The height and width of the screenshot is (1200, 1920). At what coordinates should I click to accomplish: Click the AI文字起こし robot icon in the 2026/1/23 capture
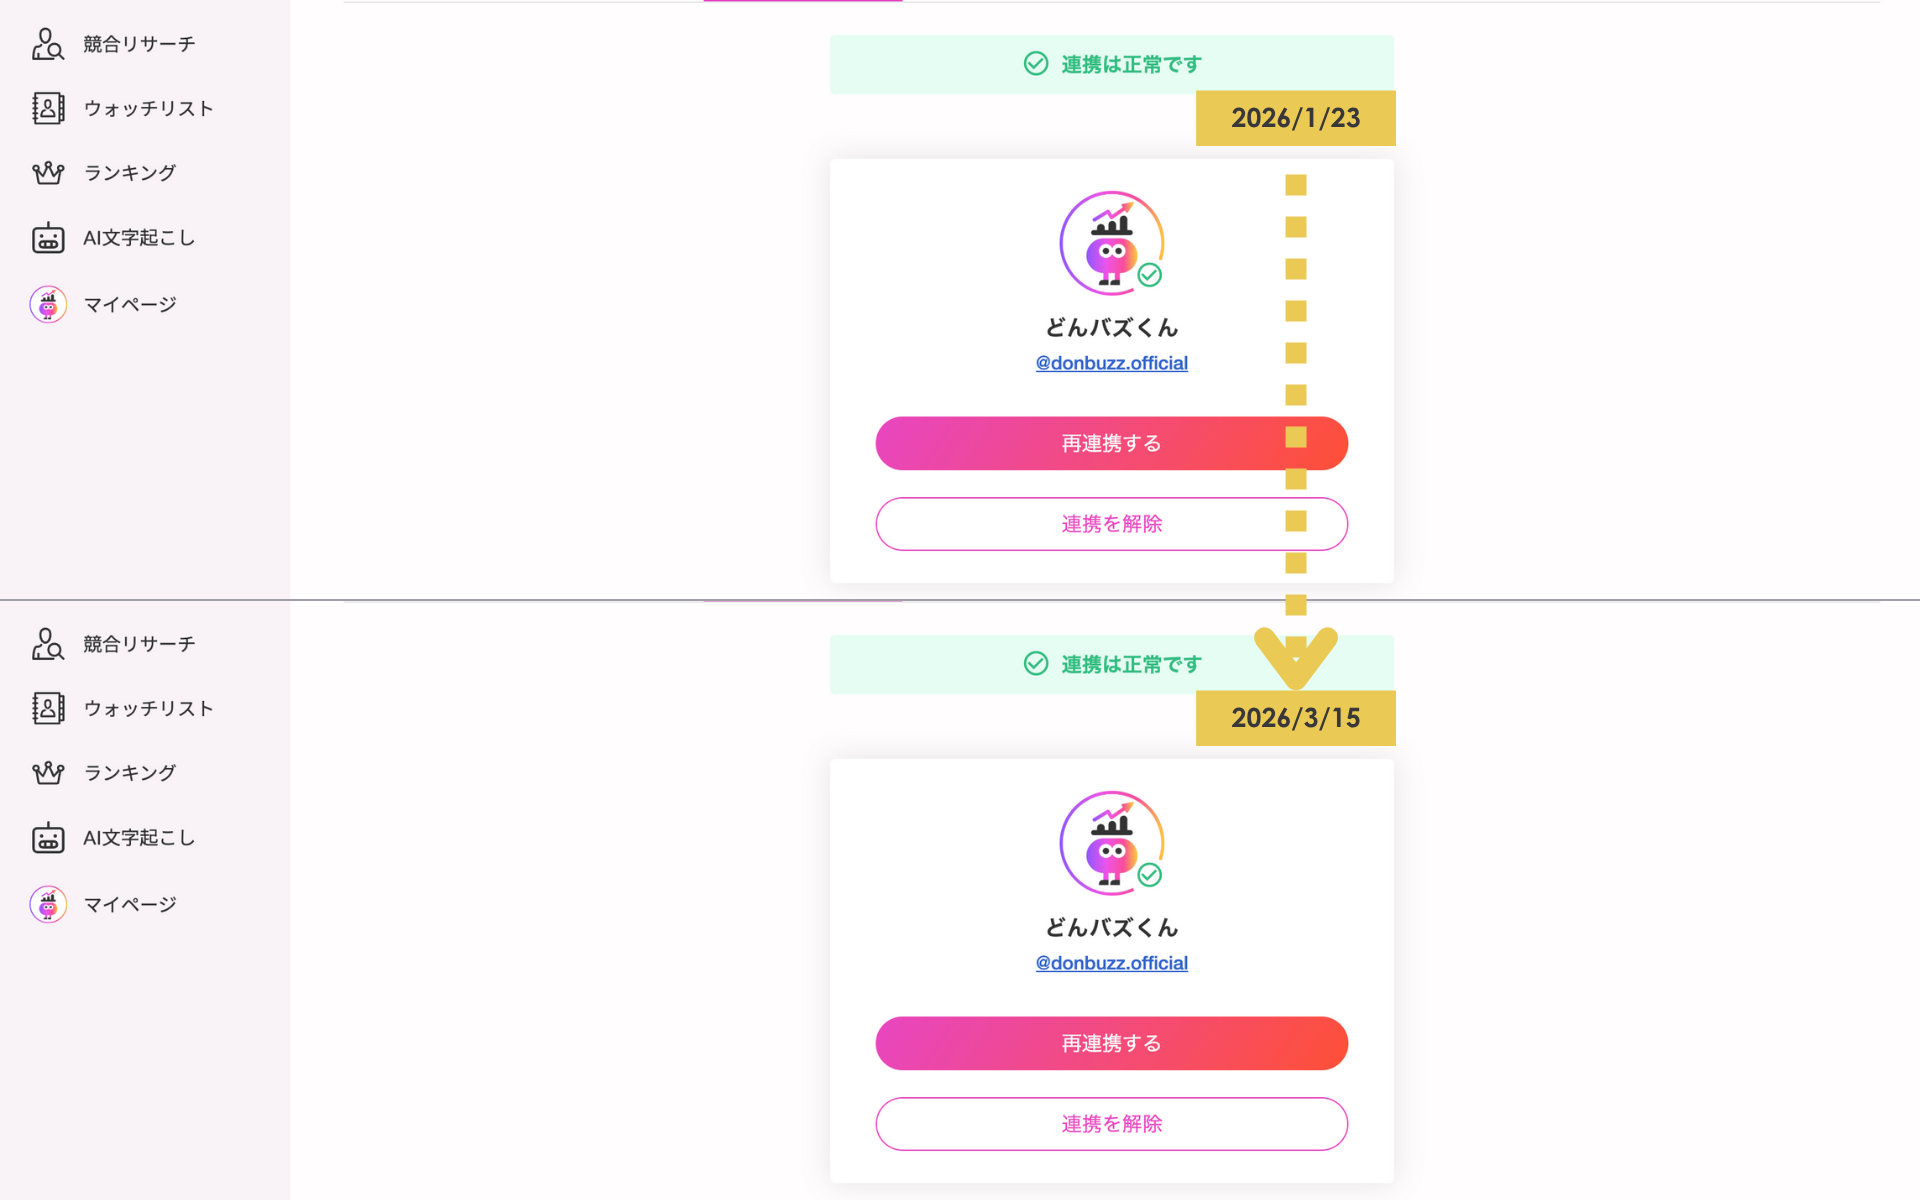click(48, 238)
